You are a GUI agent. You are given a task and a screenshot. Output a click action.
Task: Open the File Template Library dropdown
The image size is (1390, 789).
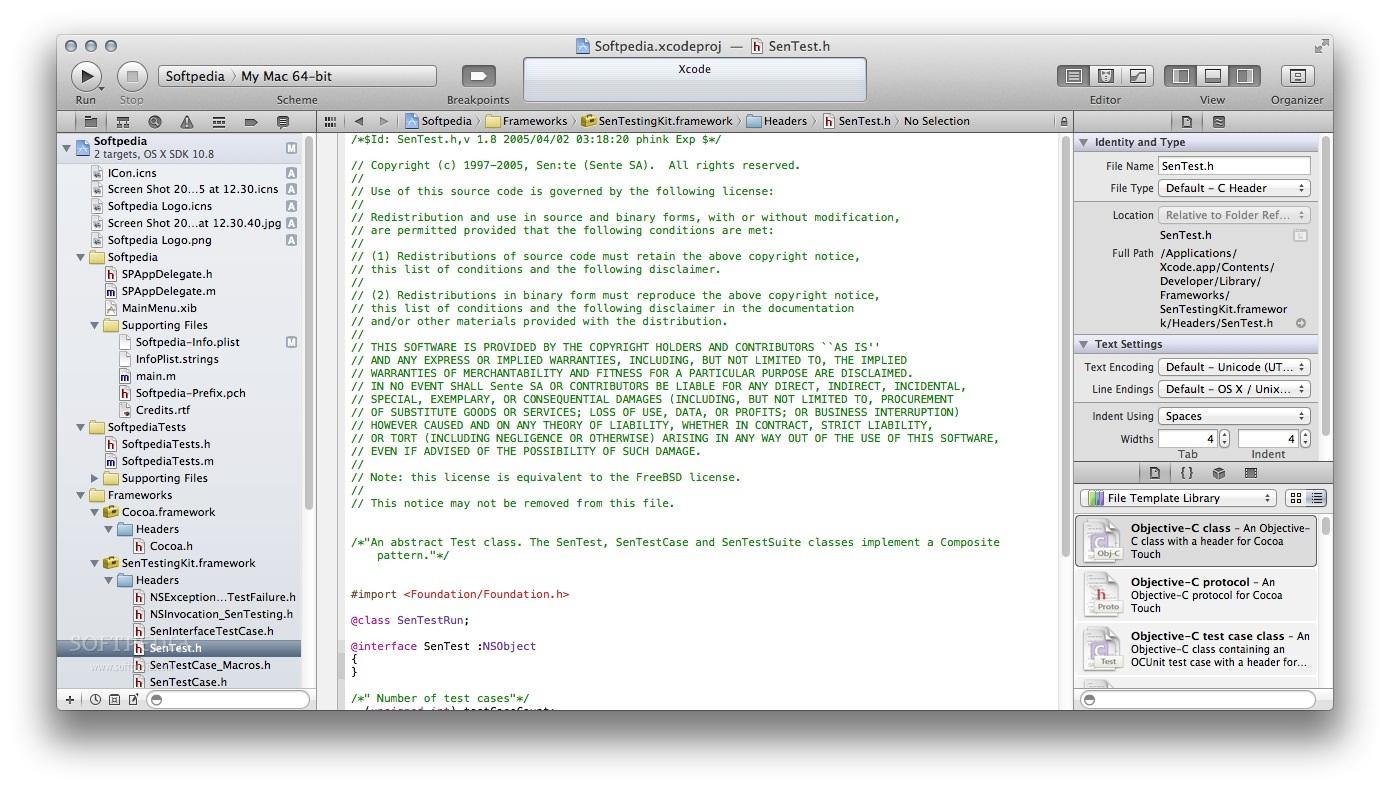[x=1178, y=498]
